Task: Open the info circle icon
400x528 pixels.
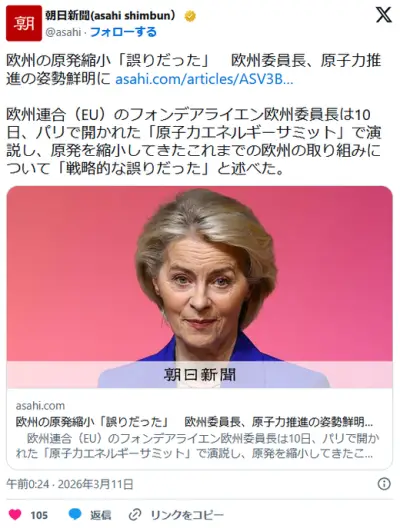Action: point(384,484)
